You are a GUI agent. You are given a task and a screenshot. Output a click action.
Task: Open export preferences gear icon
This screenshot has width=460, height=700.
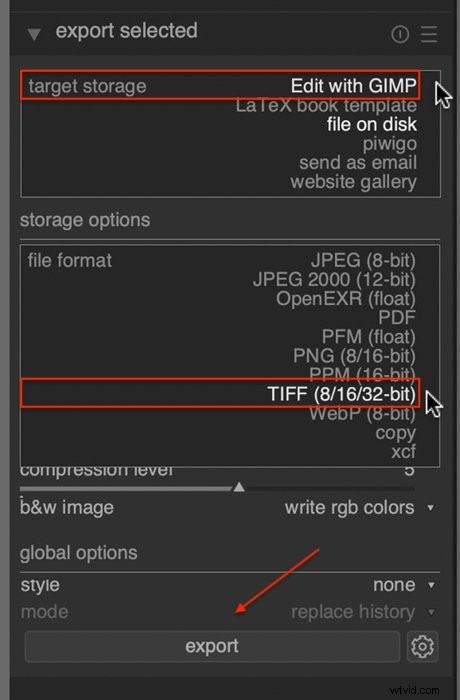(422, 646)
